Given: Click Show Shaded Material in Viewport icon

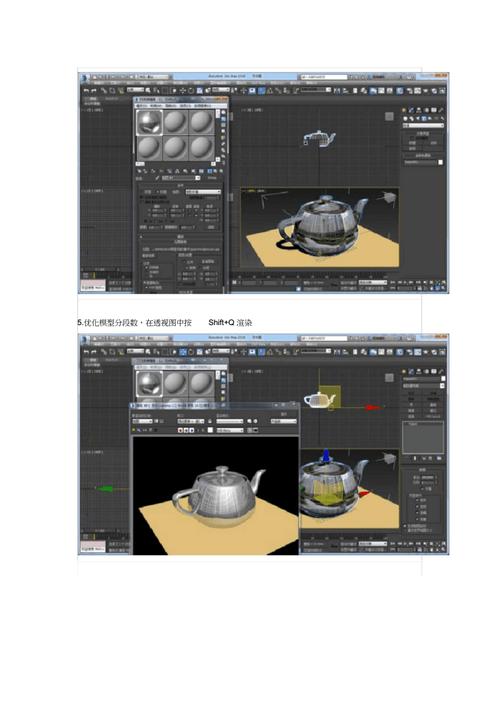Looking at the screenshot, I should [x=202, y=171].
